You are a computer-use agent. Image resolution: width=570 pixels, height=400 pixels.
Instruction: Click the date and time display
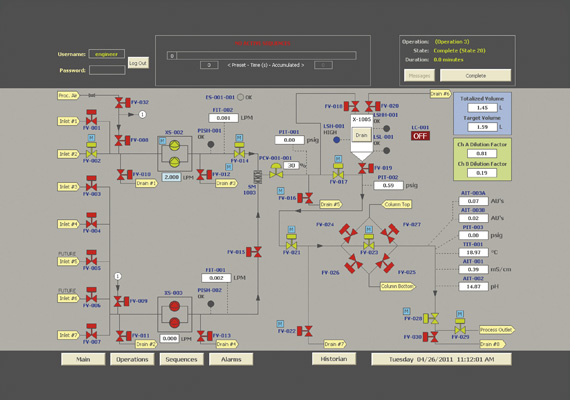coord(441,359)
